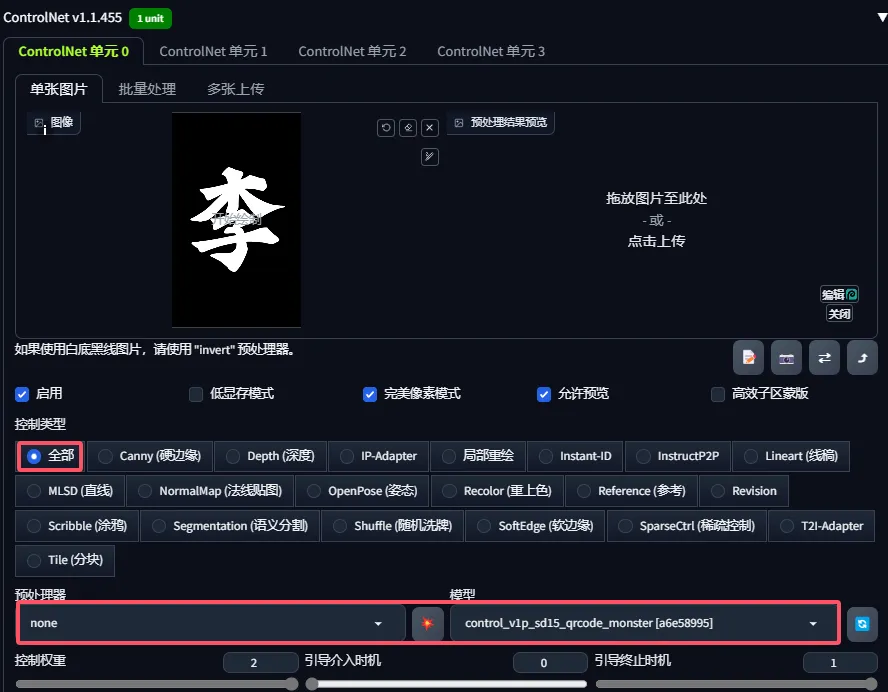Remove the uploaded image with the X icon
This screenshot has height=692, width=888.
tap(430, 128)
